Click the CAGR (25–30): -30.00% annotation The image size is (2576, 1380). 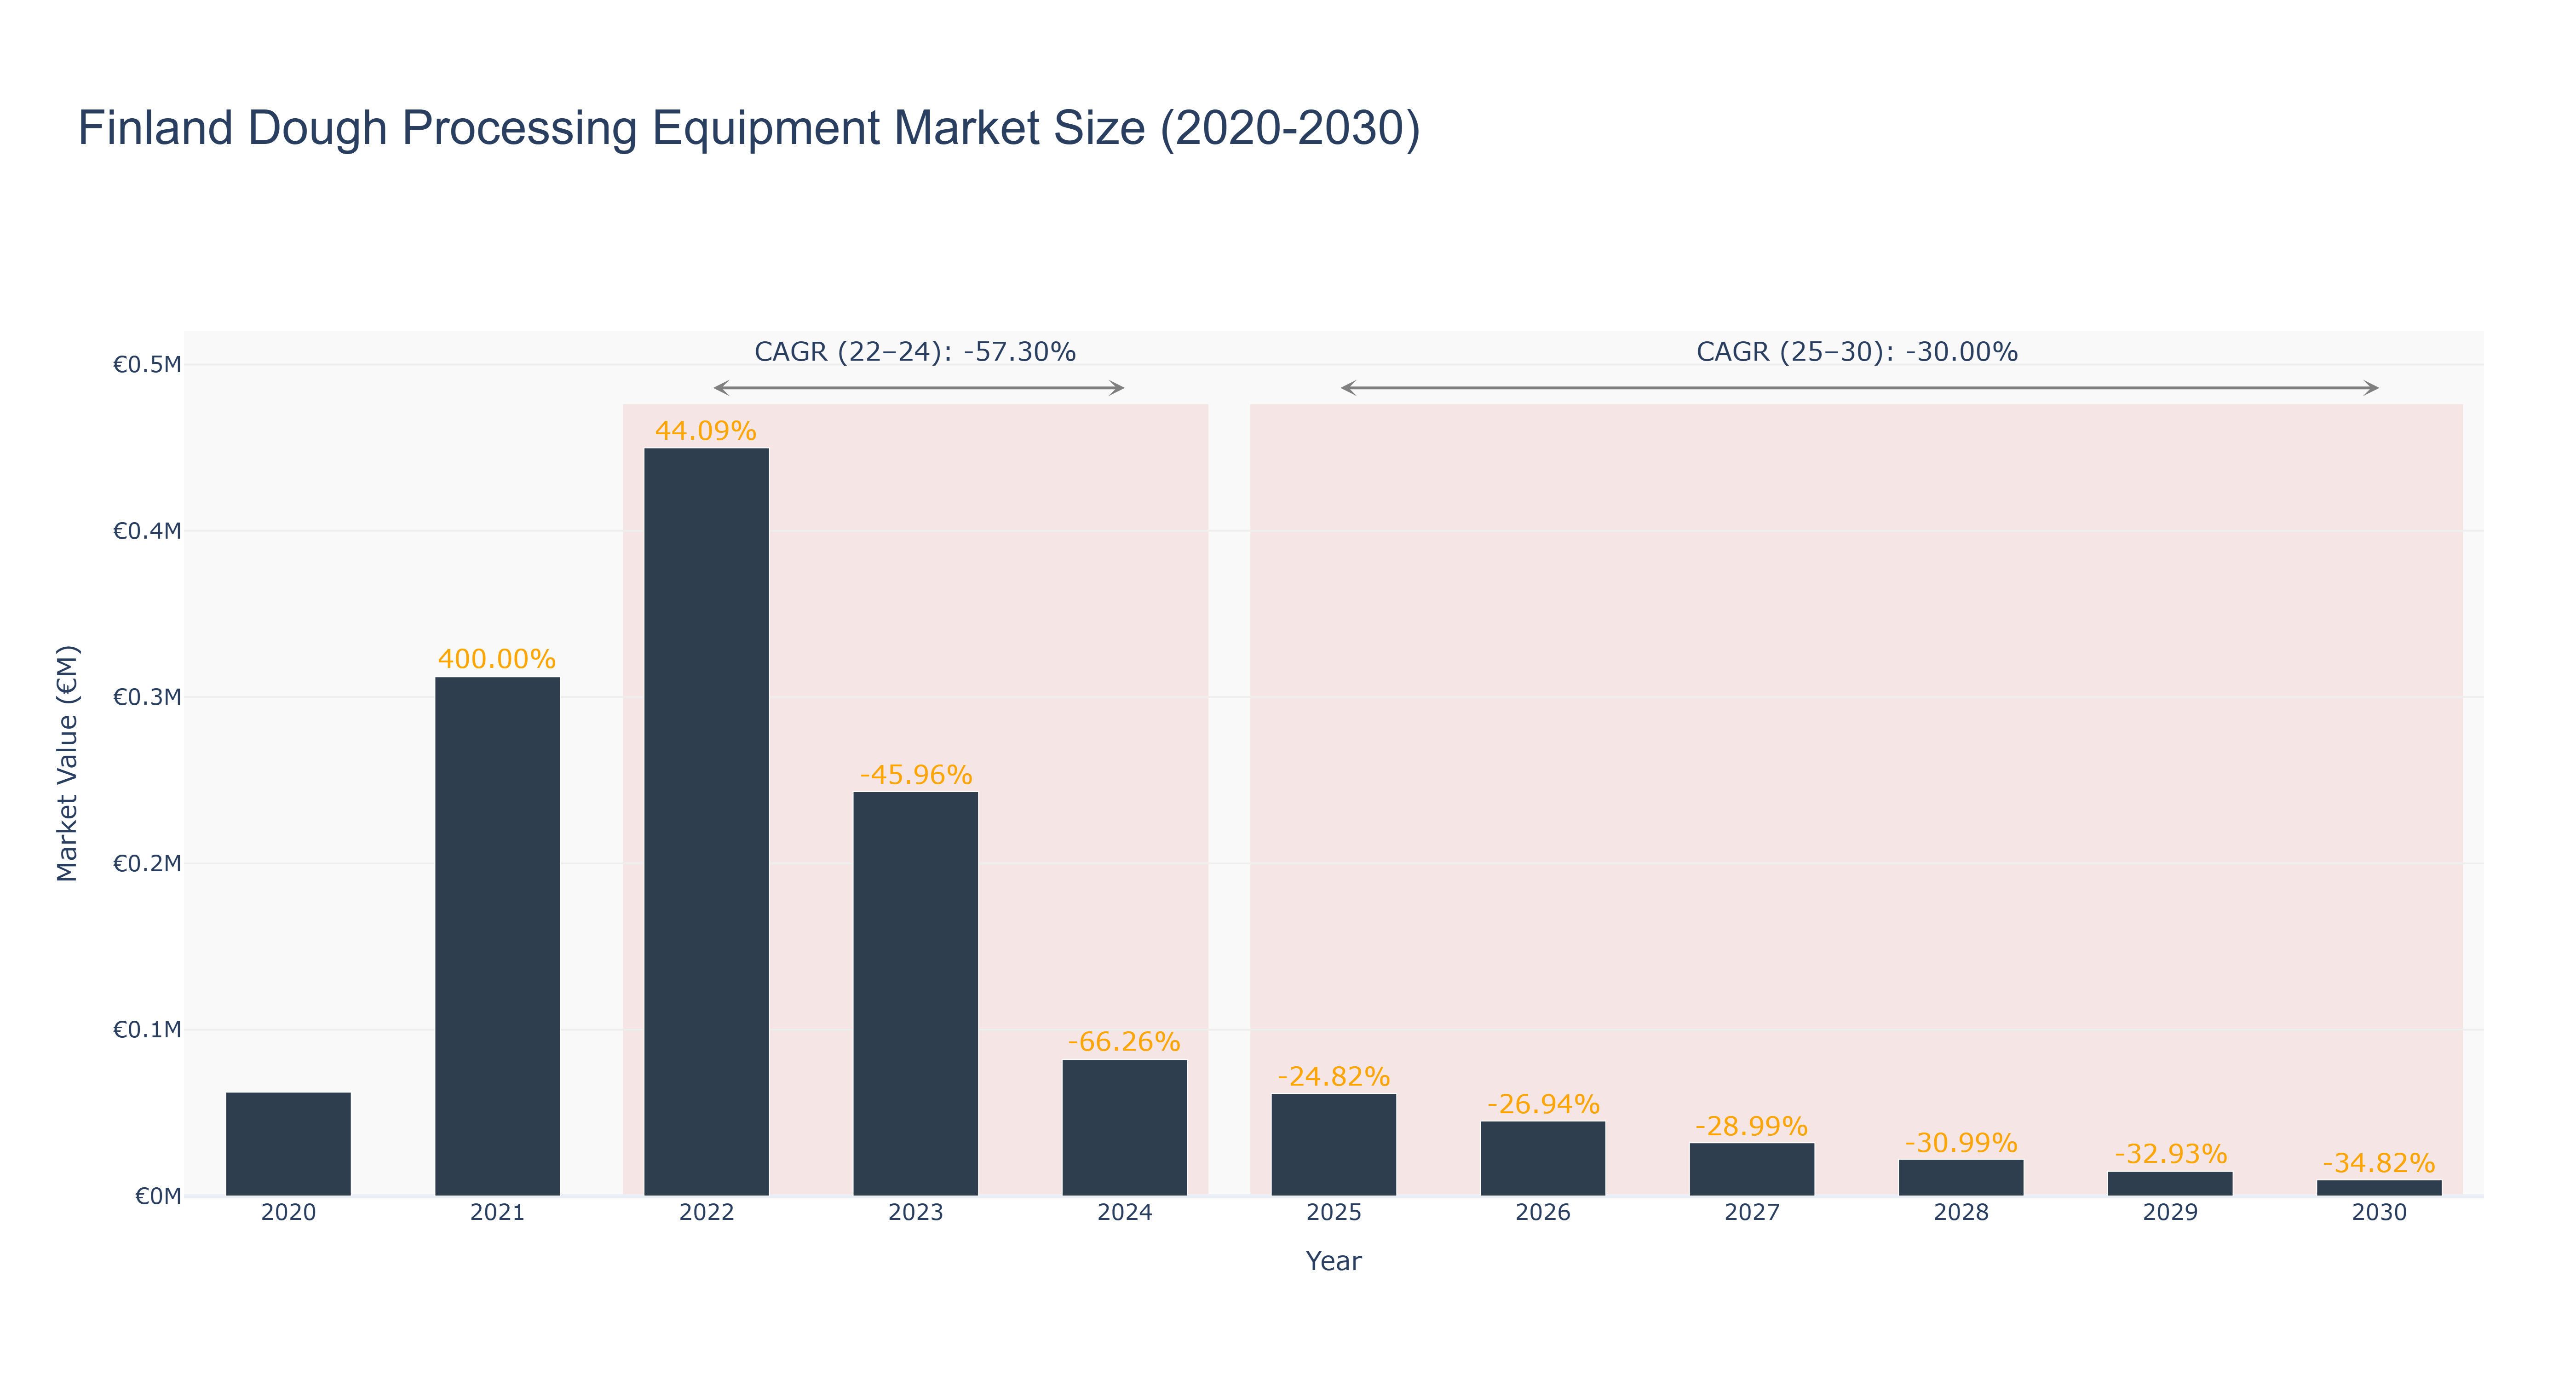[1857, 352]
